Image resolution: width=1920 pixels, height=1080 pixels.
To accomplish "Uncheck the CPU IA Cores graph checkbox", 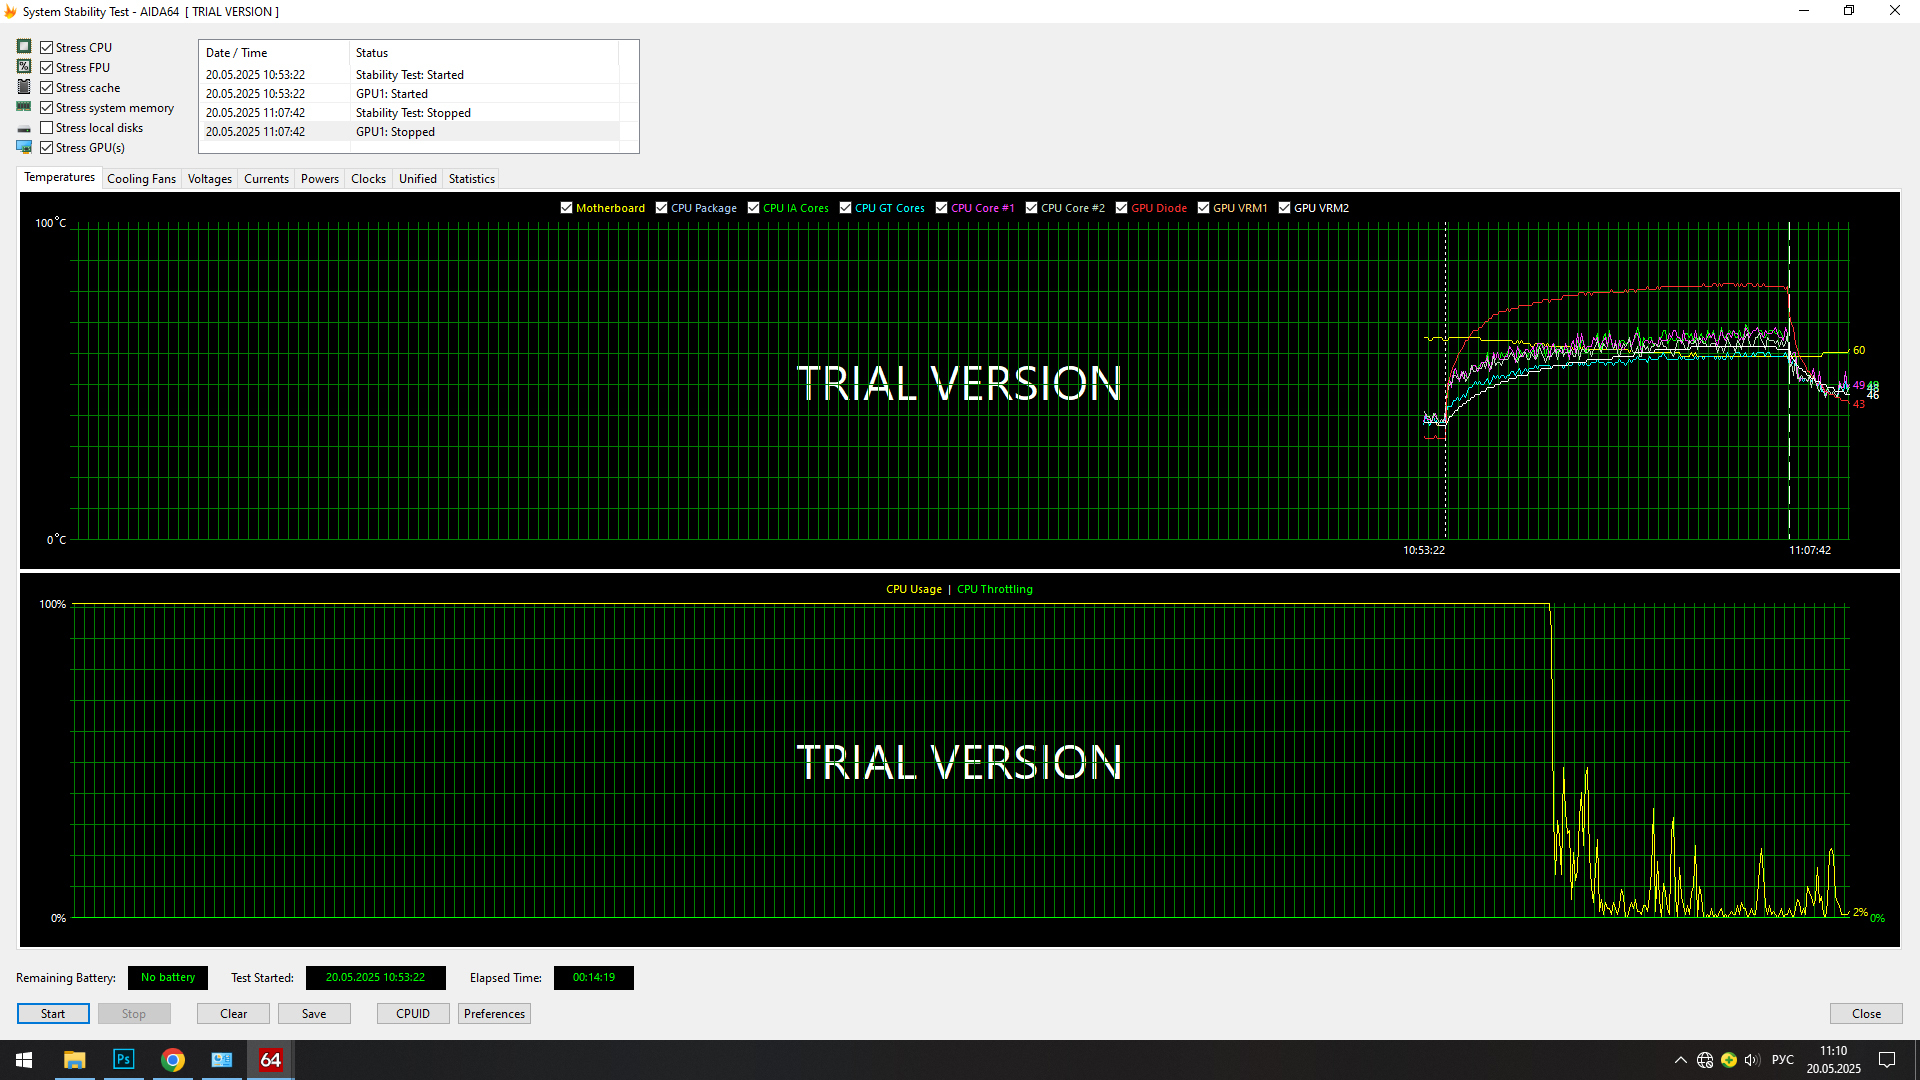I will (754, 208).
